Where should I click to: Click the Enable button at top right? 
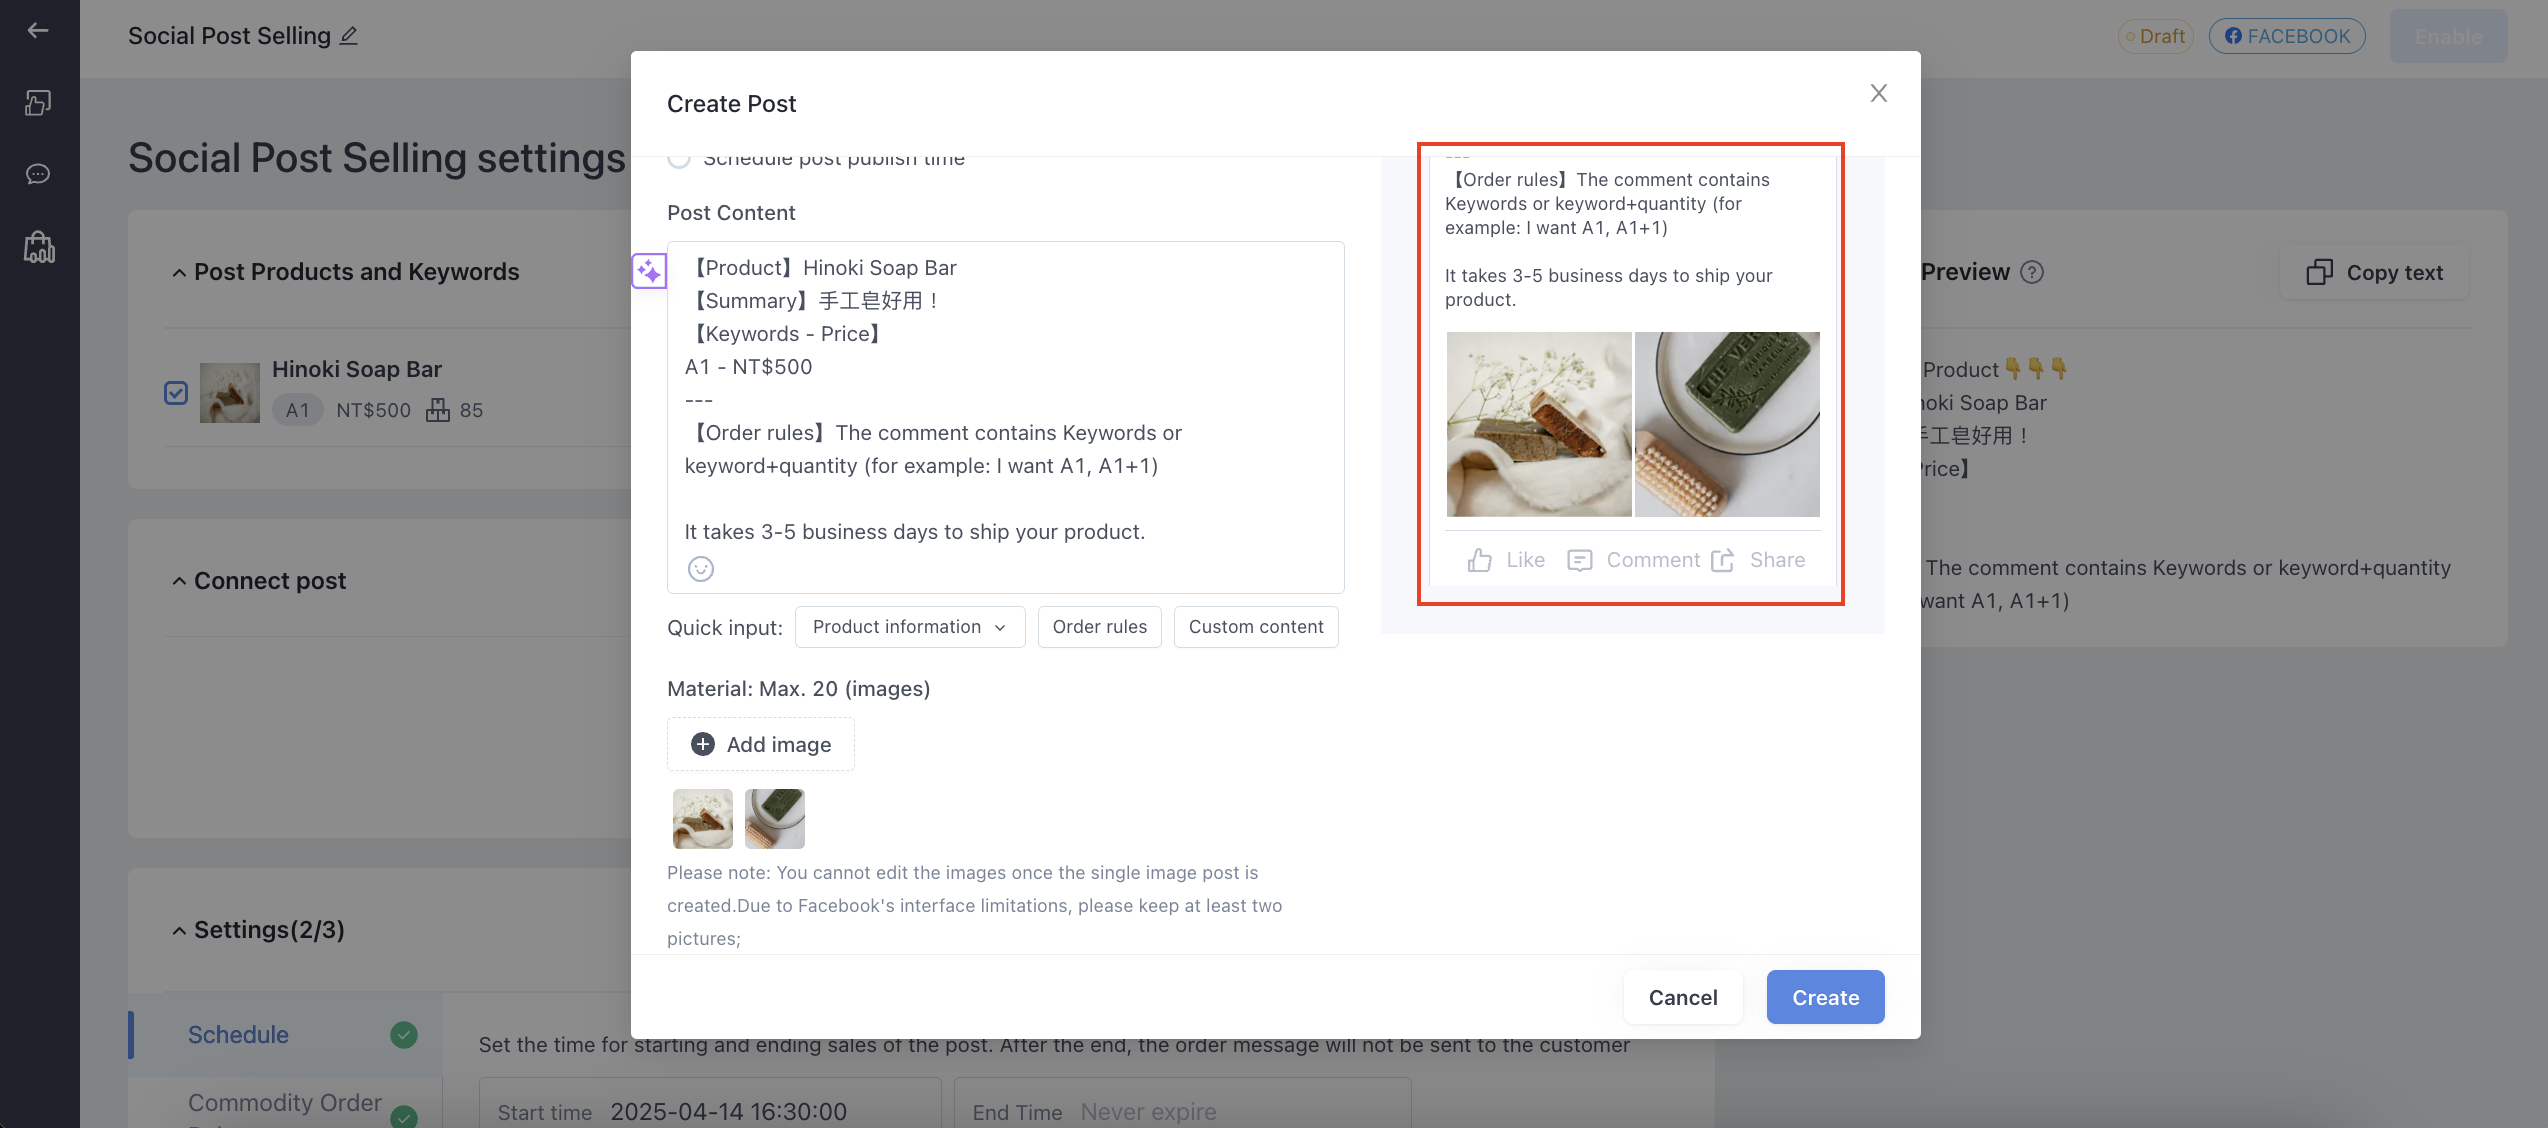2449,37
